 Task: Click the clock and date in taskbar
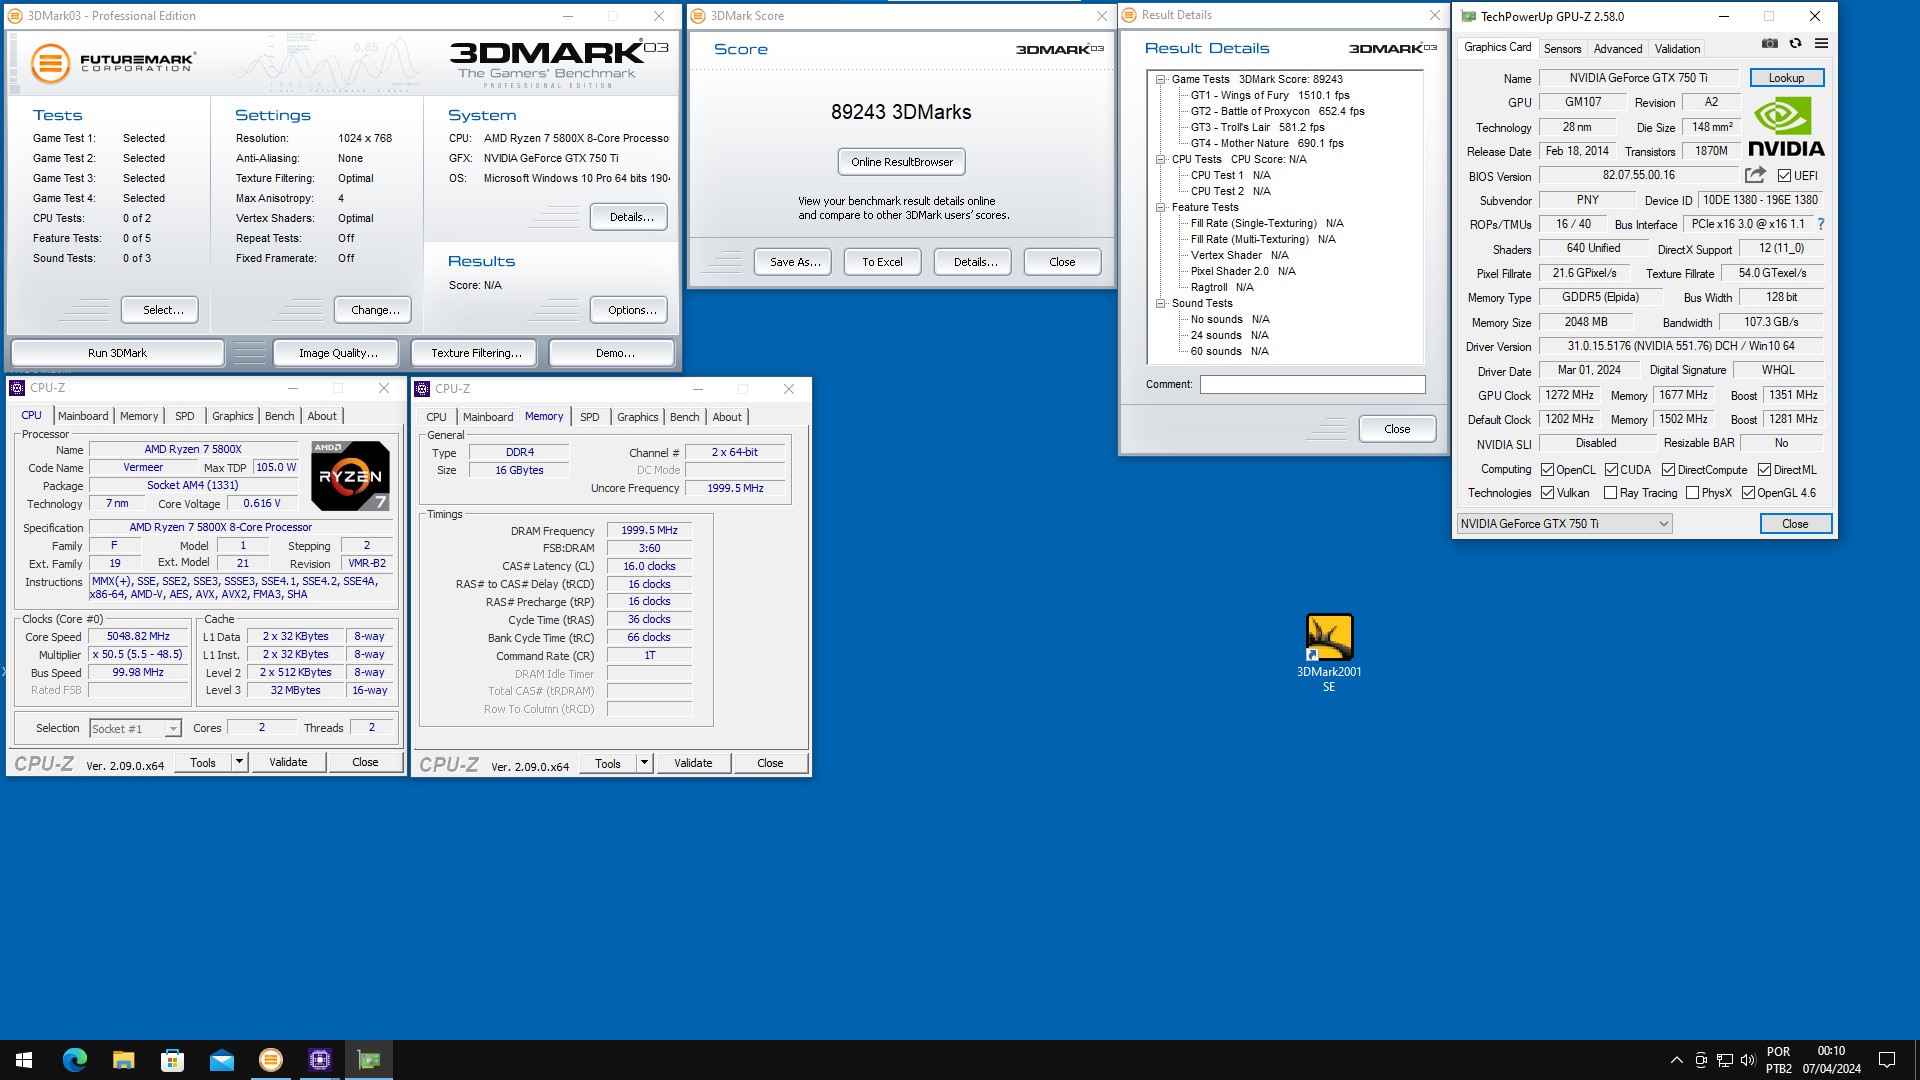pyautogui.click(x=1831, y=1060)
